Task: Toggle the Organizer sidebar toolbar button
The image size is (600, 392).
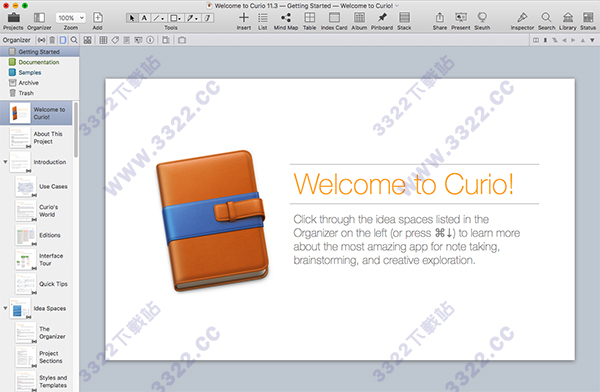Action: coord(39,18)
